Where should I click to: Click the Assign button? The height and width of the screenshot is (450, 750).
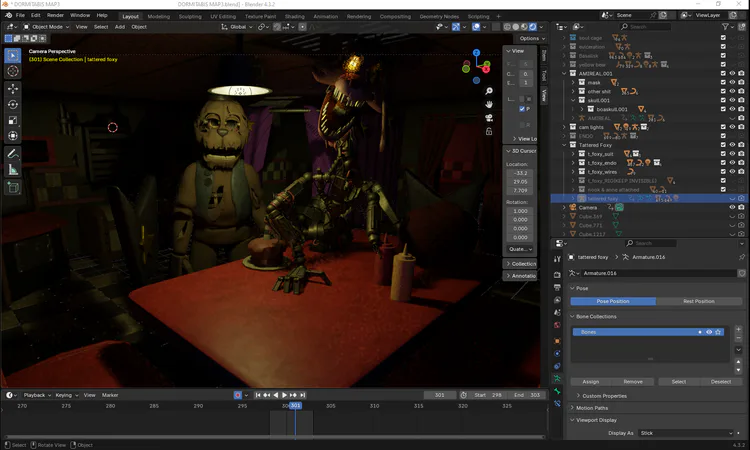coord(591,382)
